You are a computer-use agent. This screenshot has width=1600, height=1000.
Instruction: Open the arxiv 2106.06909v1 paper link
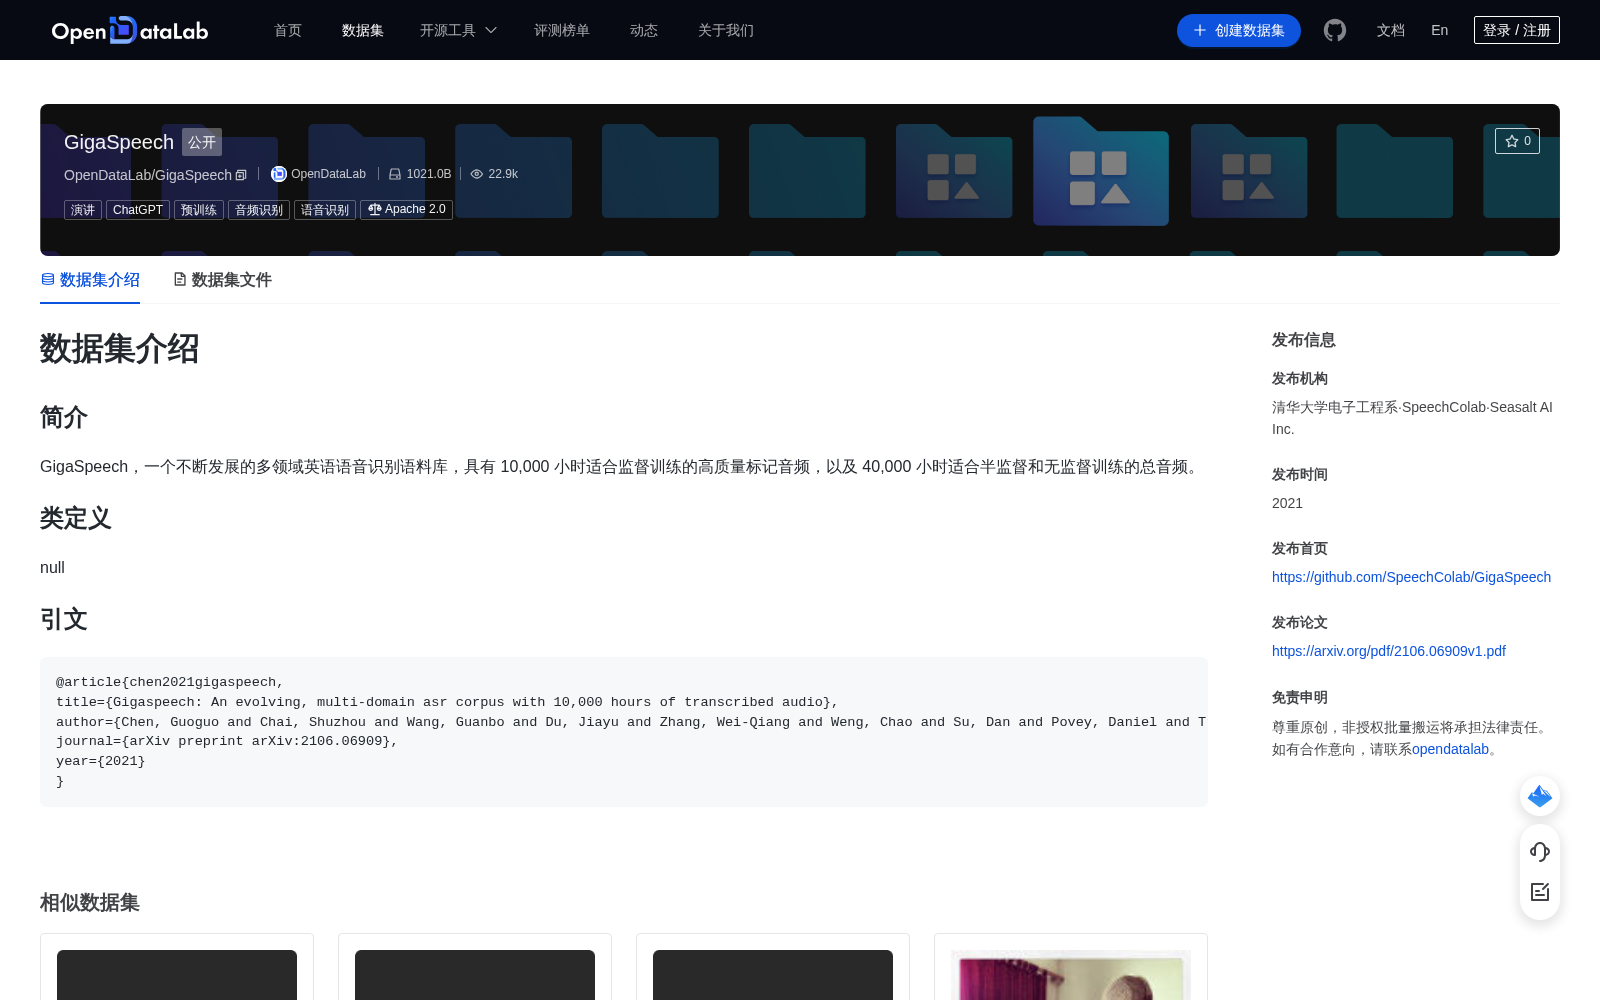tap(1389, 651)
